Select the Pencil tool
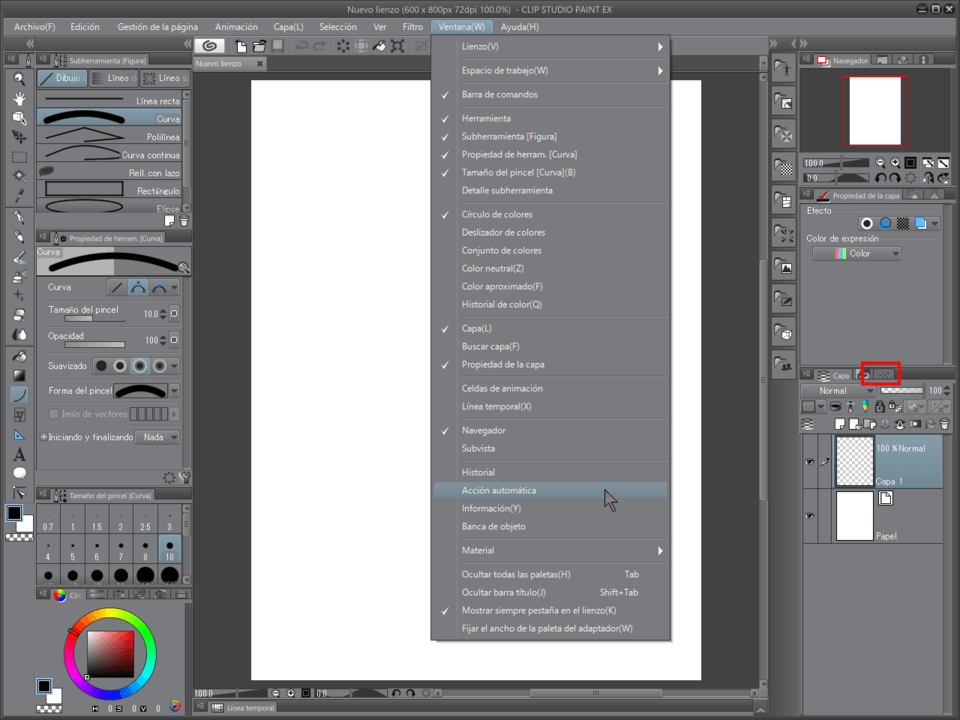The height and width of the screenshot is (720, 960). tap(20, 237)
